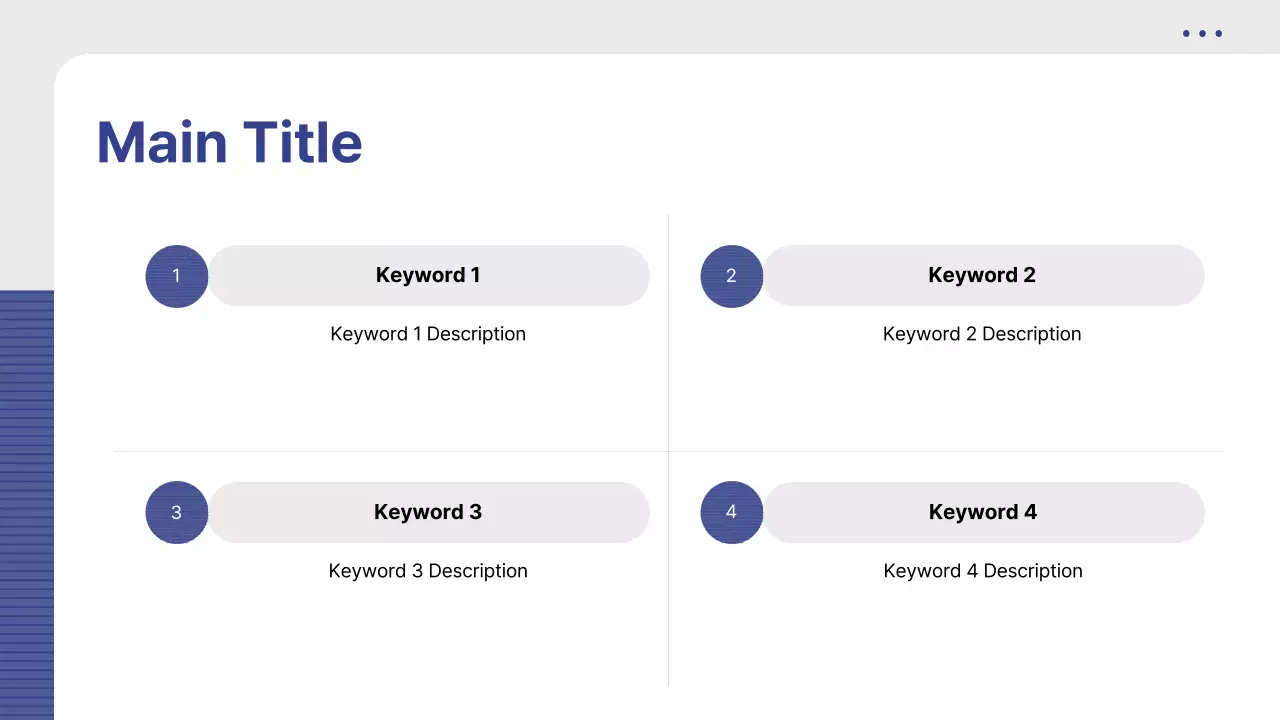1280x720 pixels.
Task: Click the last dot in the top-right trio
Action: click(x=1218, y=33)
